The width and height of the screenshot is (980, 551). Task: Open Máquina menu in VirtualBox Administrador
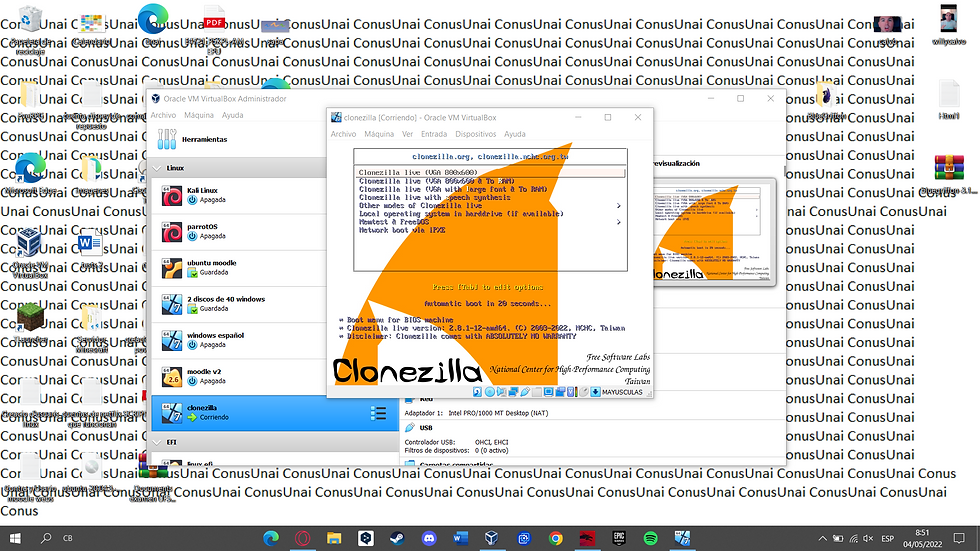[199, 116]
